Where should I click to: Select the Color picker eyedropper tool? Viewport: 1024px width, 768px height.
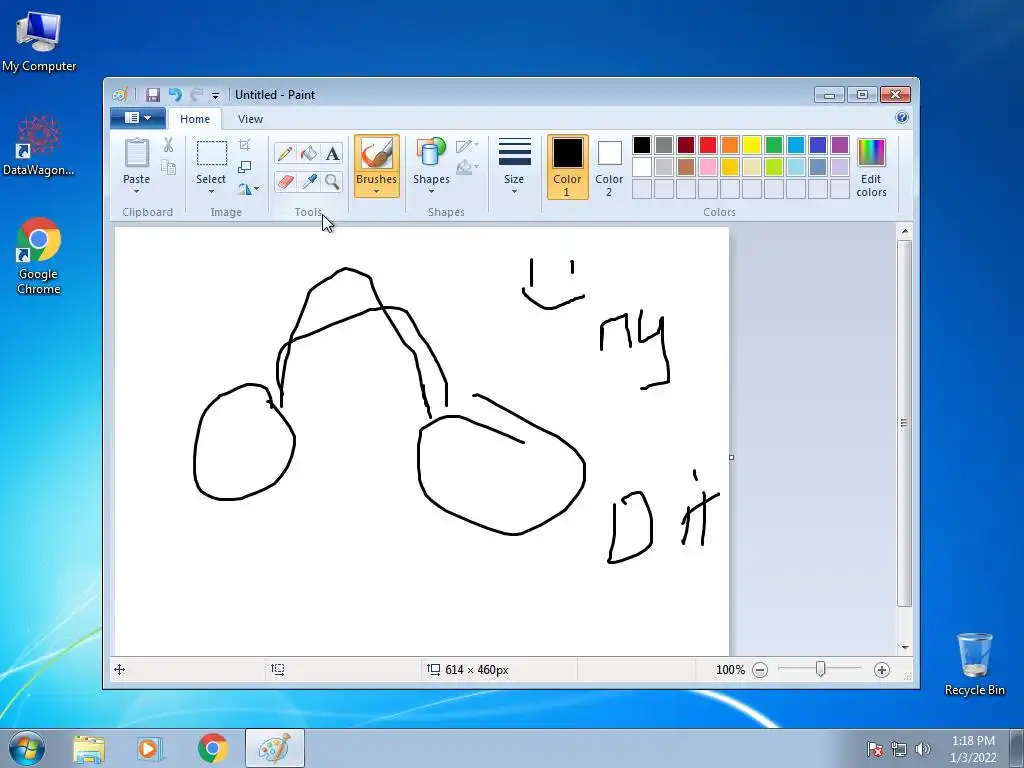[308, 181]
